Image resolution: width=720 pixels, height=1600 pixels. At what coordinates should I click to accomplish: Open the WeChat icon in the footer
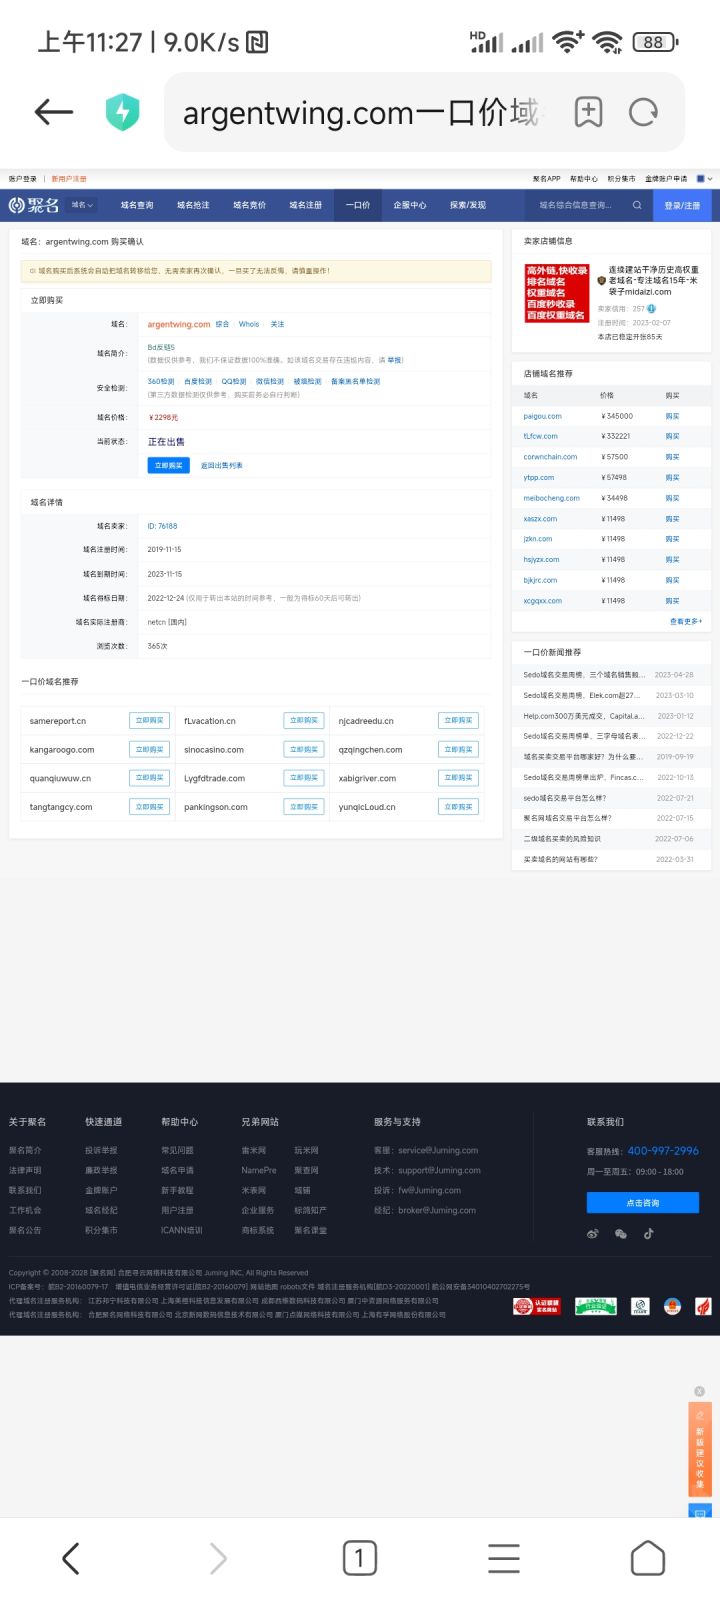tap(620, 1233)
